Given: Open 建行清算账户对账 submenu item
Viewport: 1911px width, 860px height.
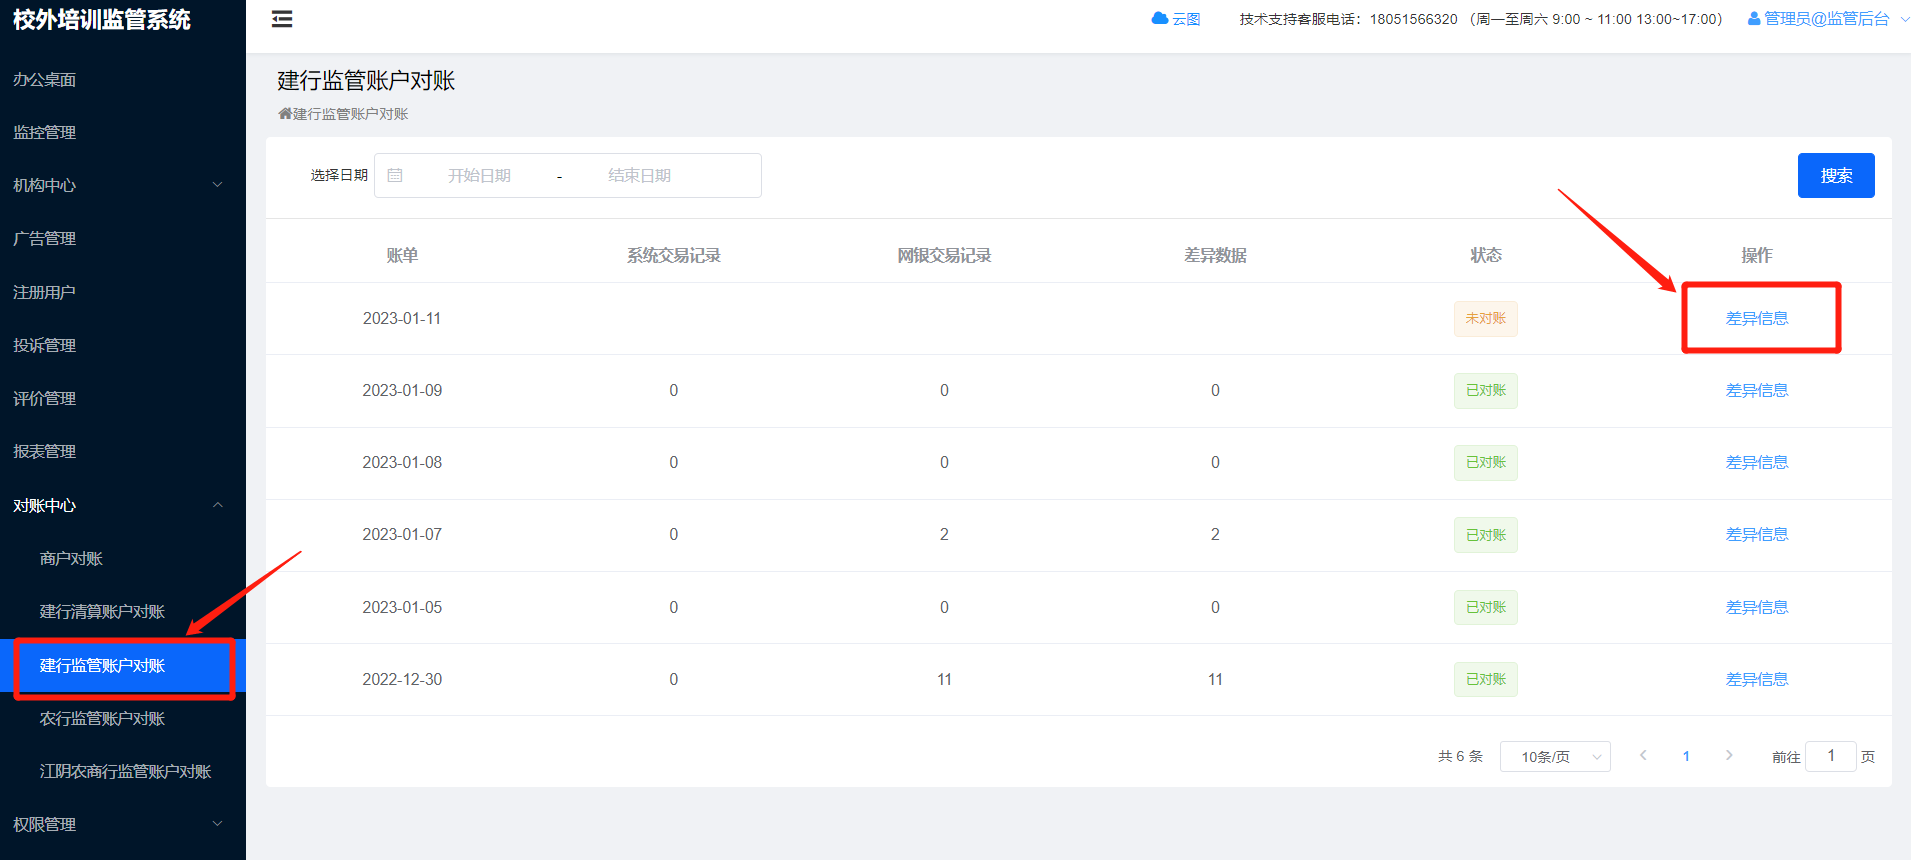Looking at the screenshot, I should click(x=102, y=611).
